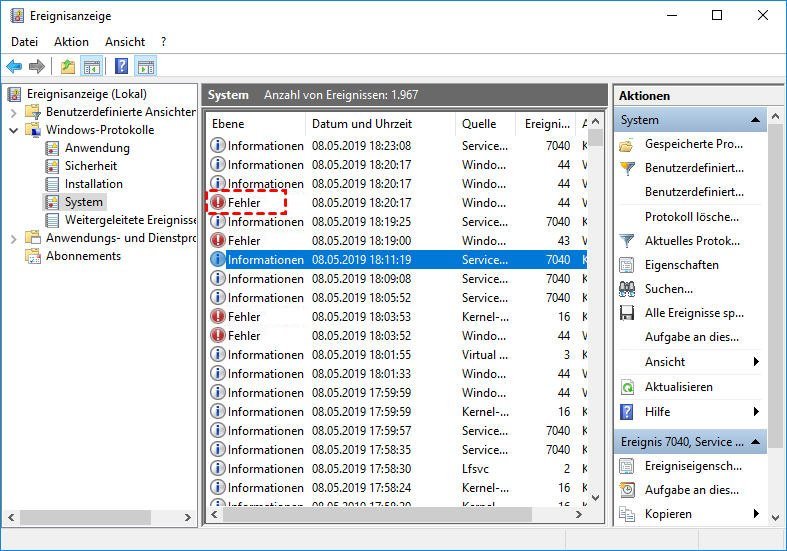This screenshot has width=787, height=551.
Task: Click the Forward arrow toolbar icon
Action: pos(37,66)
